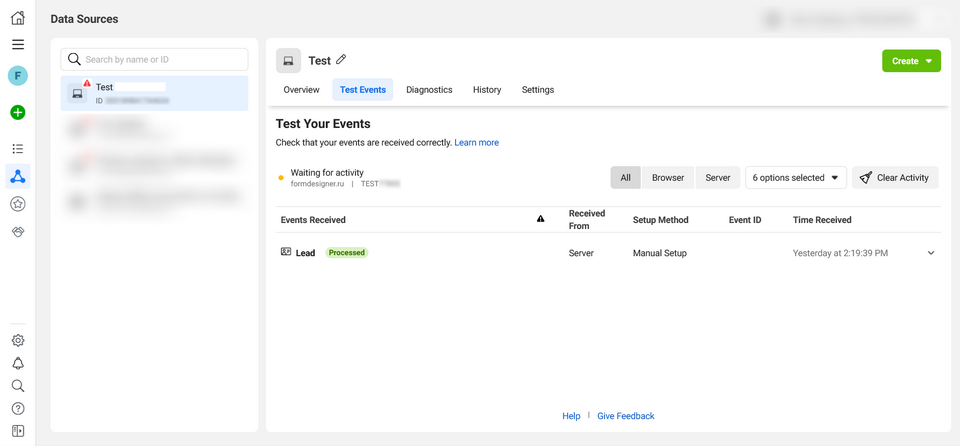Open the account avatar labeled F

click(x=18, y=76)
